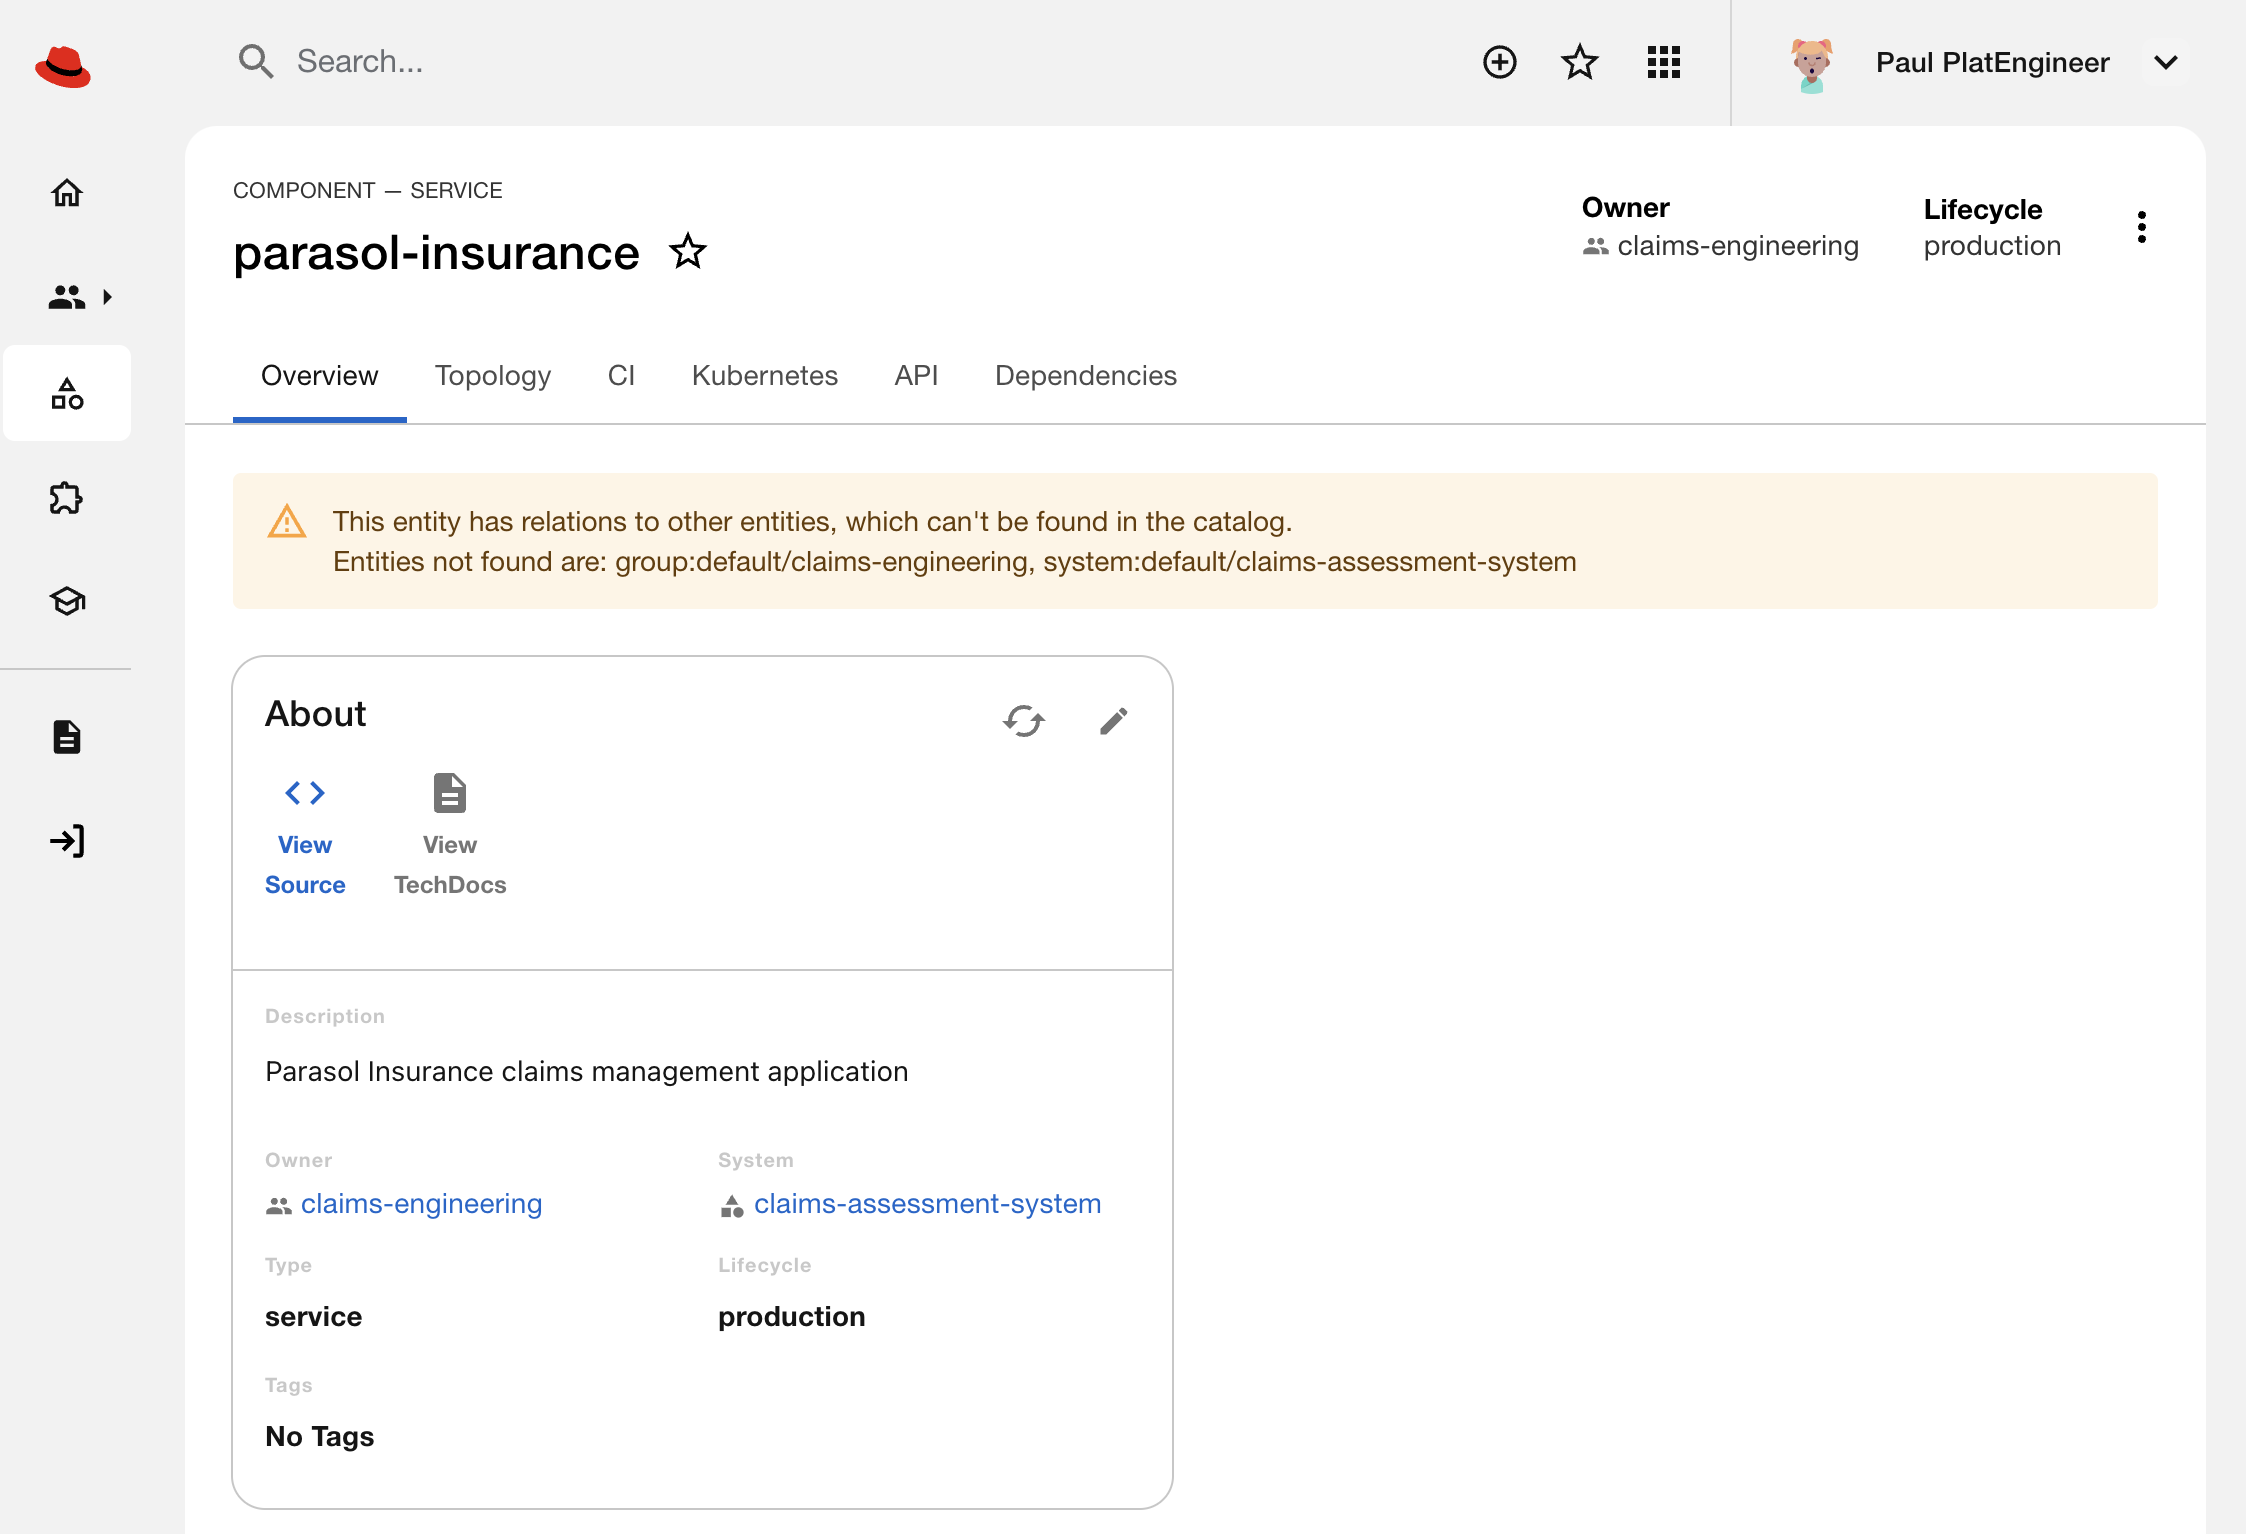
Task: Switch to the Topology tab
Action: 493,376
